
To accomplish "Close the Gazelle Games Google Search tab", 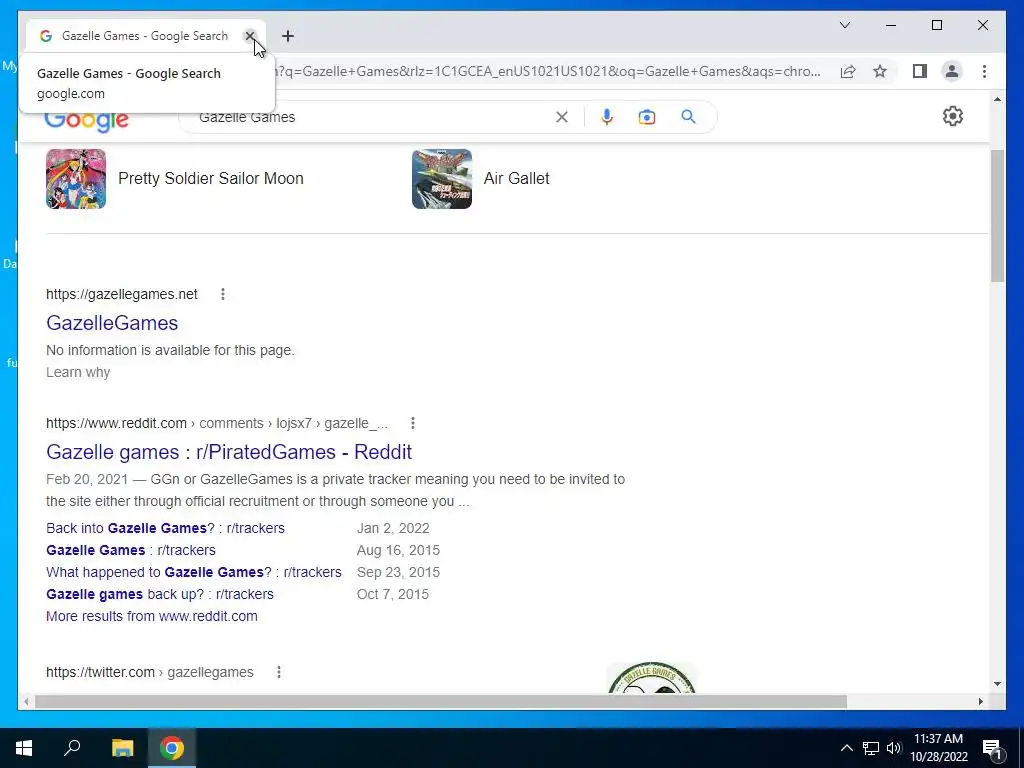I will point(249,36).
